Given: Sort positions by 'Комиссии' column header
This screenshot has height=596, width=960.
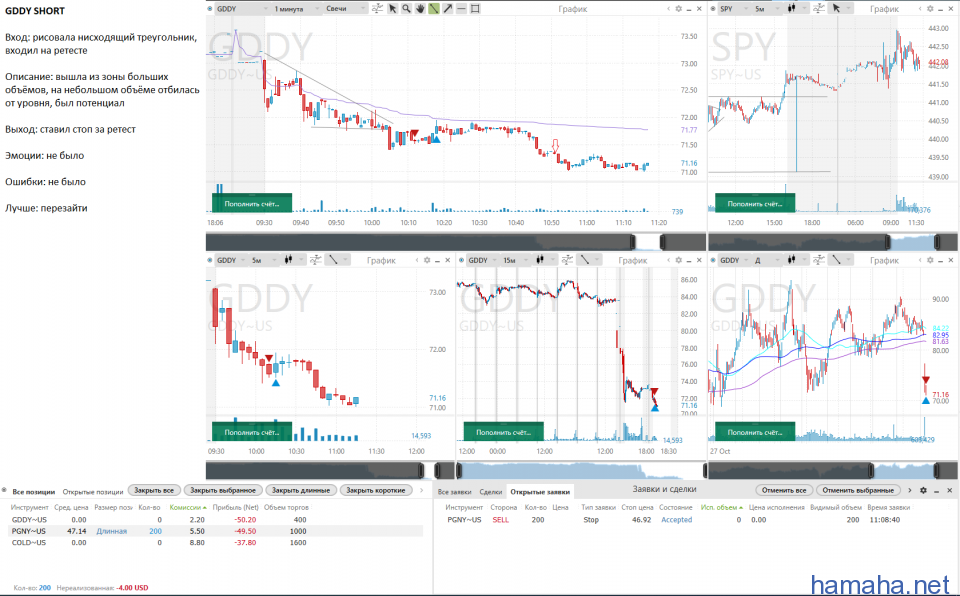Looking at the screenshot, I should click(x=187, y=507).
